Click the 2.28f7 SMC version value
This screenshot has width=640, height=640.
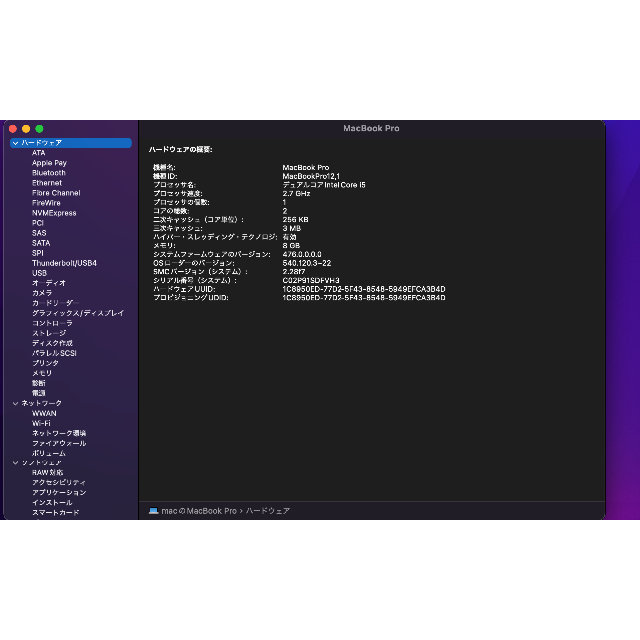(x=294, y=272)
